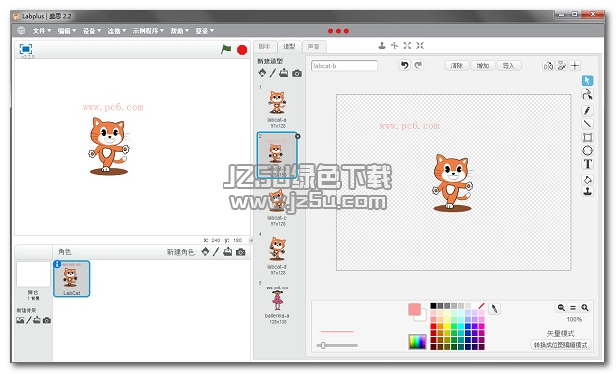Switch to the 脚本 (Scripts) tab
616x374 pixels.
tap(265, 46)
